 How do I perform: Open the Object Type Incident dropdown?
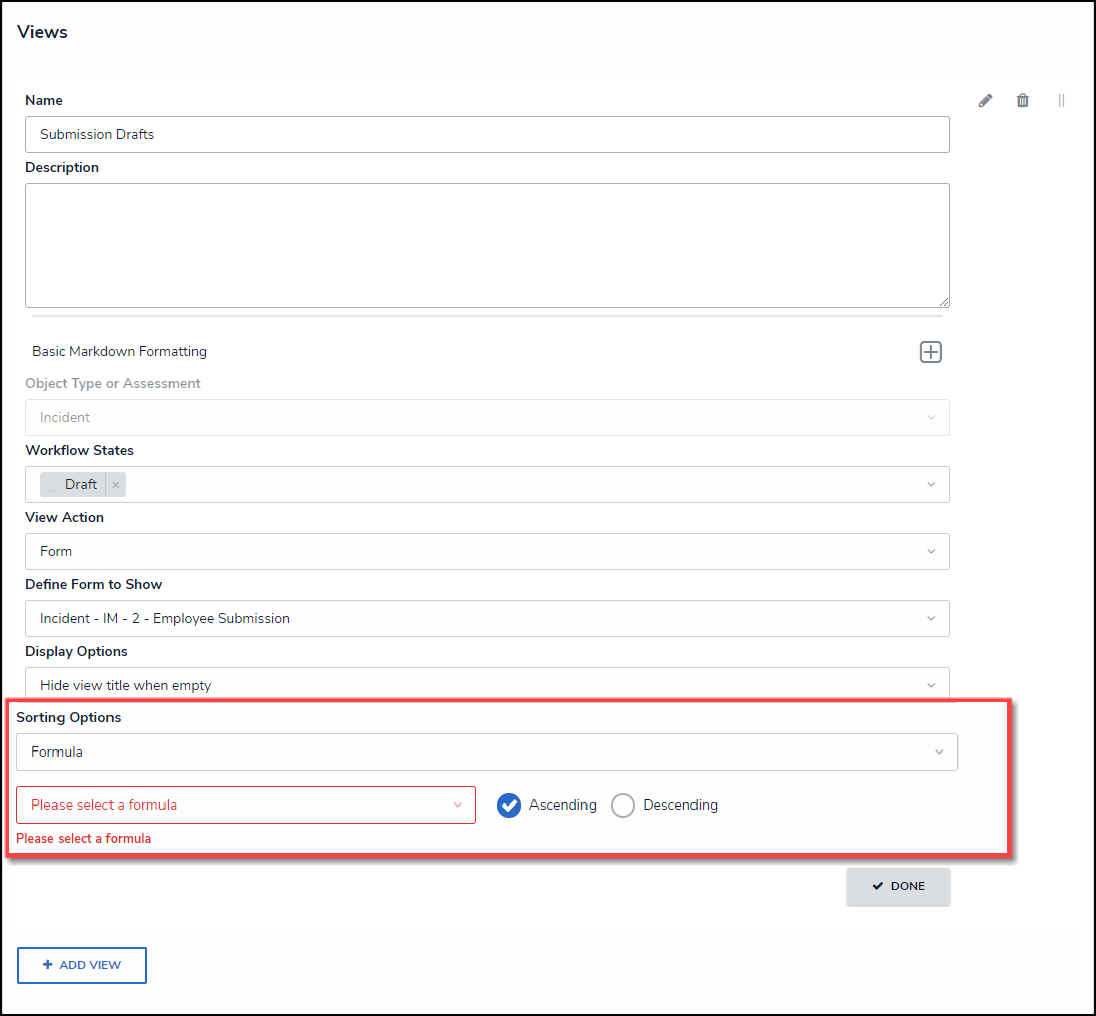coord(930,418)
